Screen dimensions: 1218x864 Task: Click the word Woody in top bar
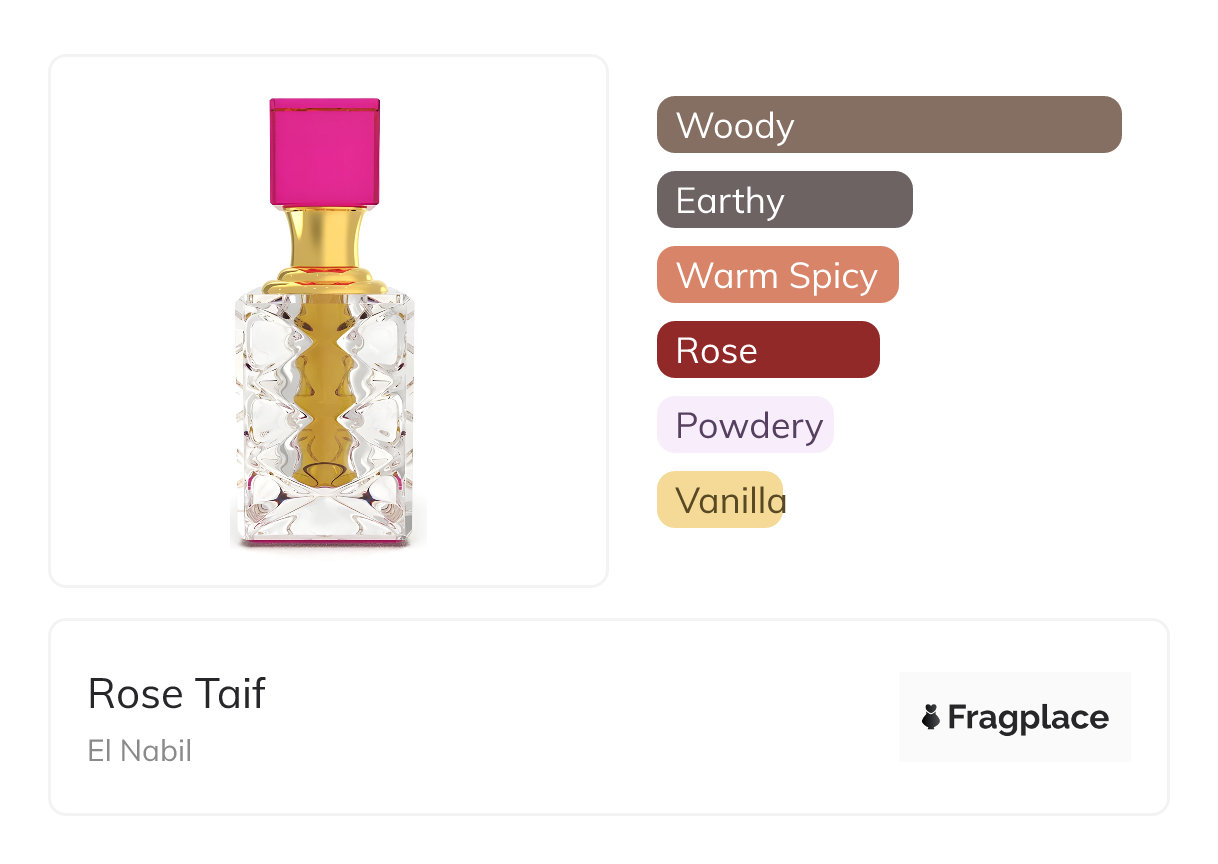point(735,126)
